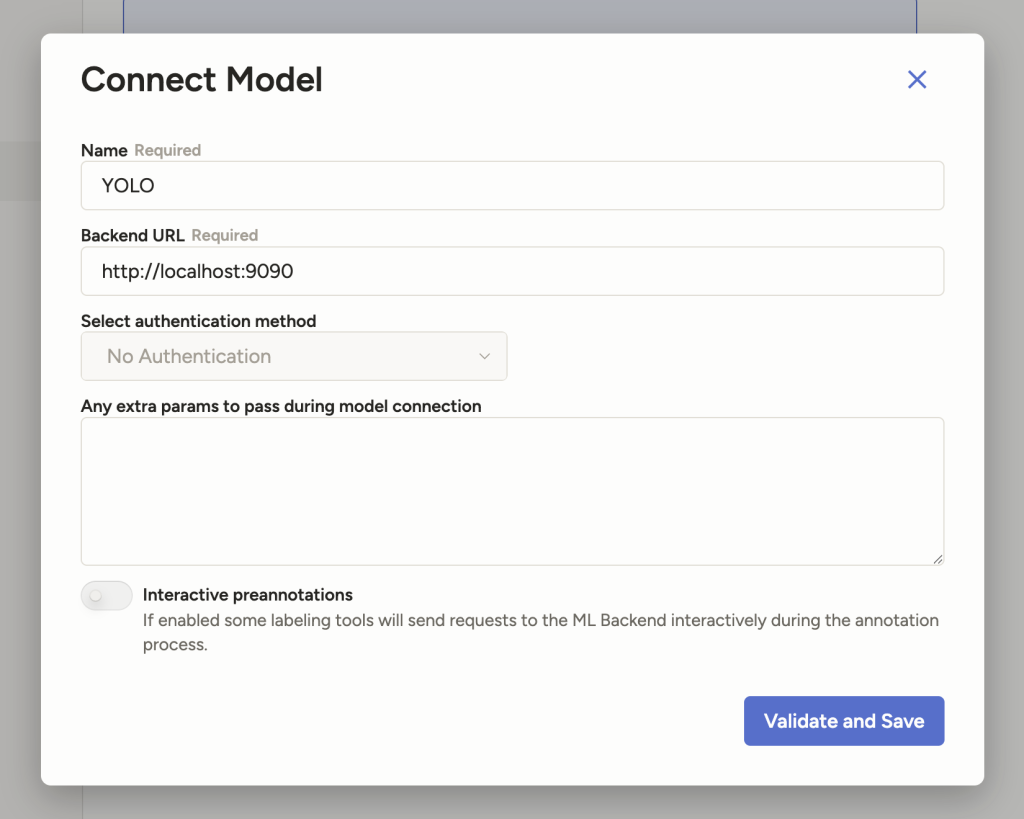Image resolution: width=1024 pixels, height=819 pixels.
Task: Click the Connect Model heading
Action: tap(202, 80)
